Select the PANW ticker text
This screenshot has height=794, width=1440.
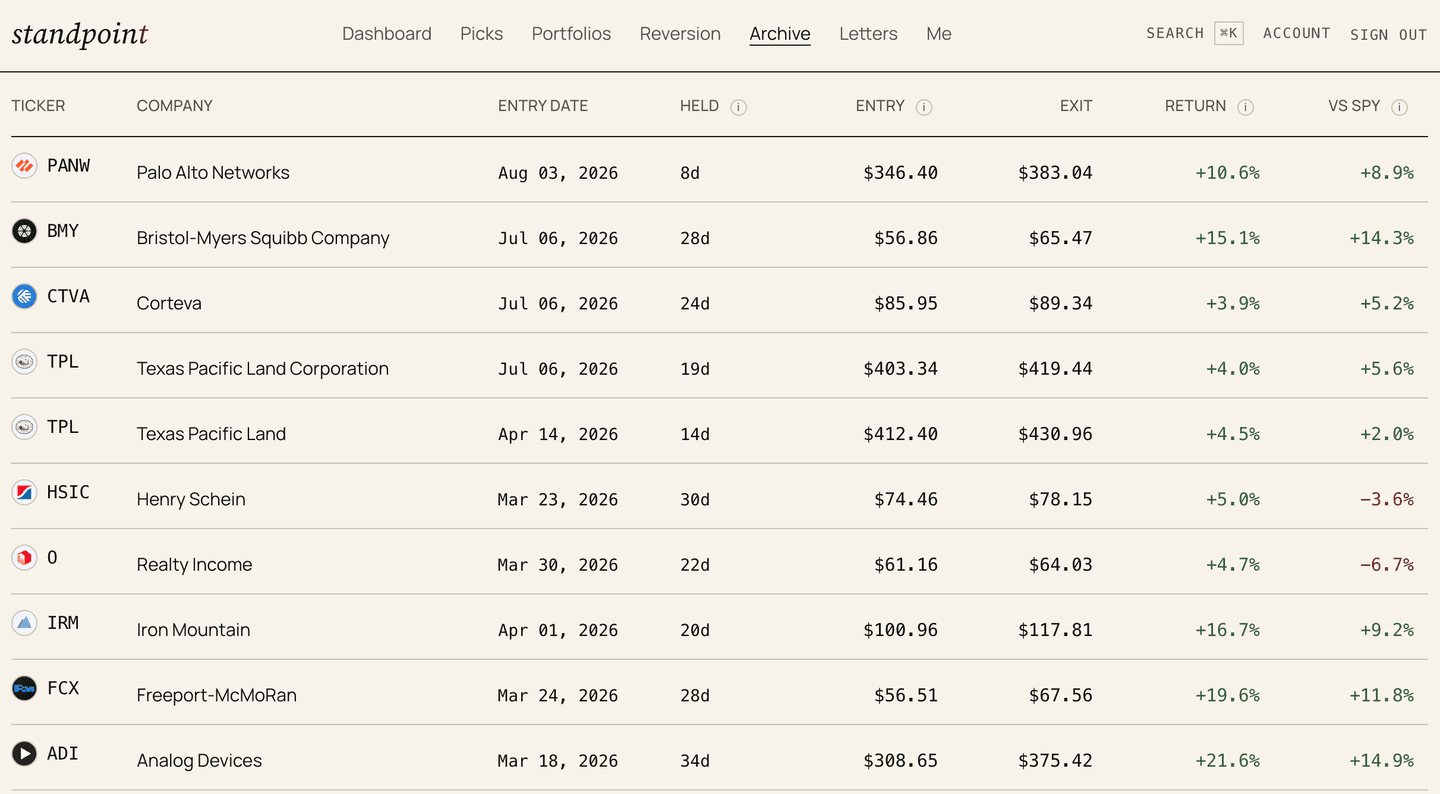[68, 166]
